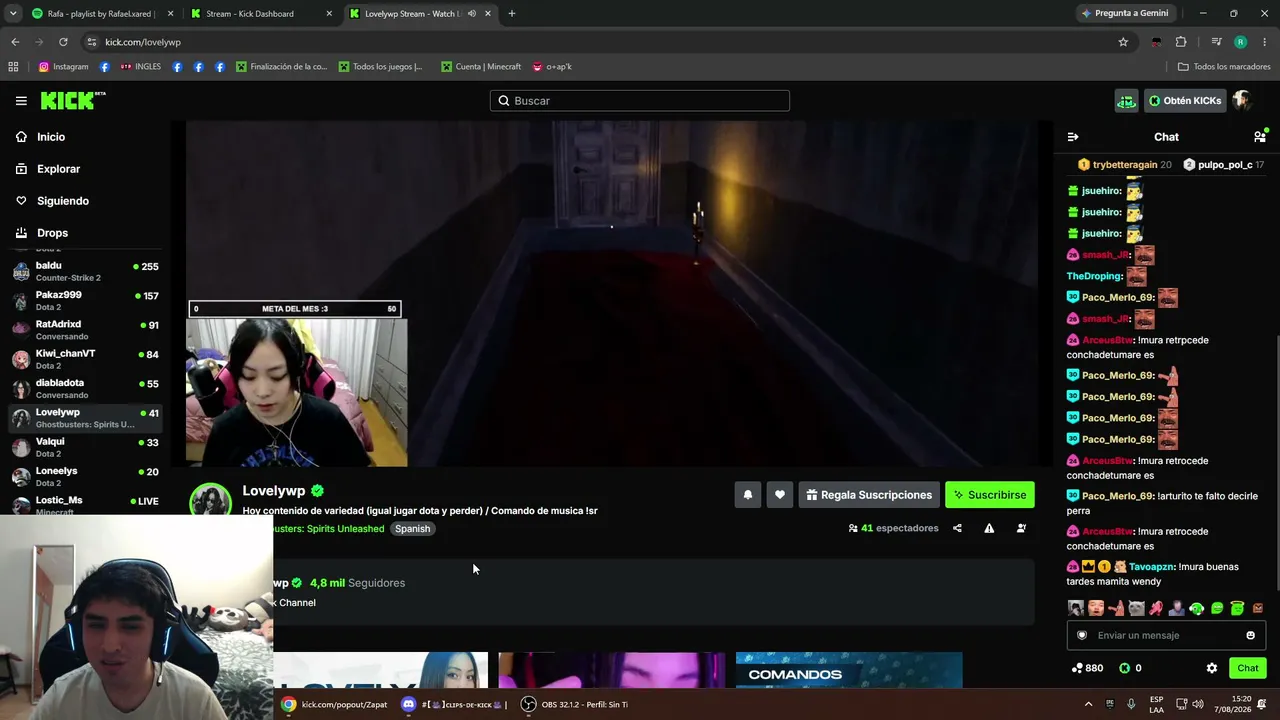The width and height of the screenshot is (1280, 720).
Task: Open the COMANDOS panel thumbnail
Action: [849, 670]
